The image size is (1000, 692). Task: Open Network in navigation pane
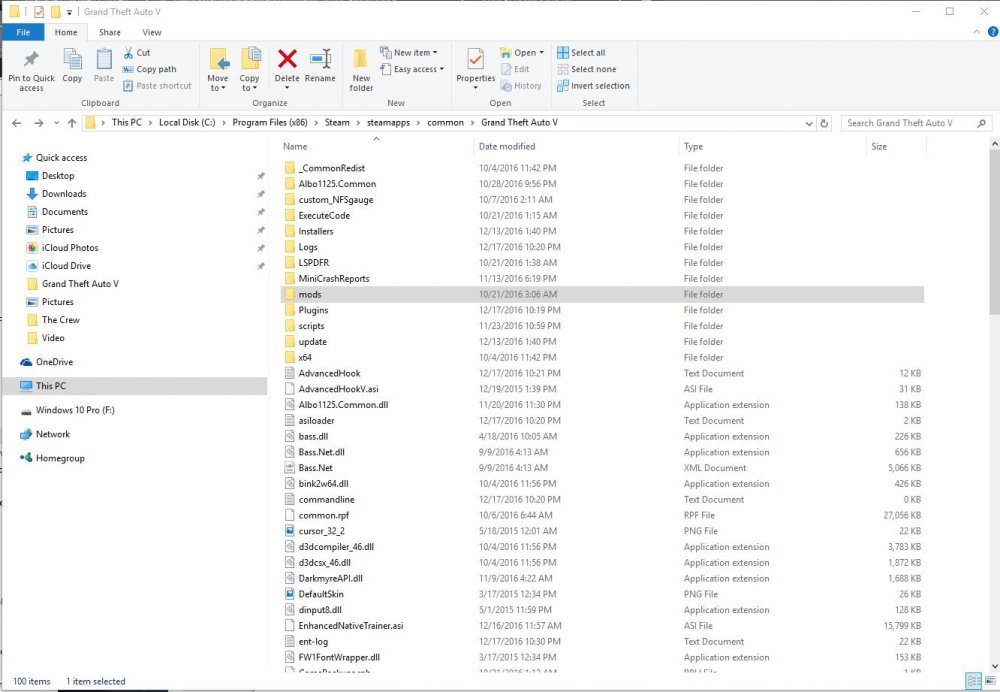pos(52,434)
